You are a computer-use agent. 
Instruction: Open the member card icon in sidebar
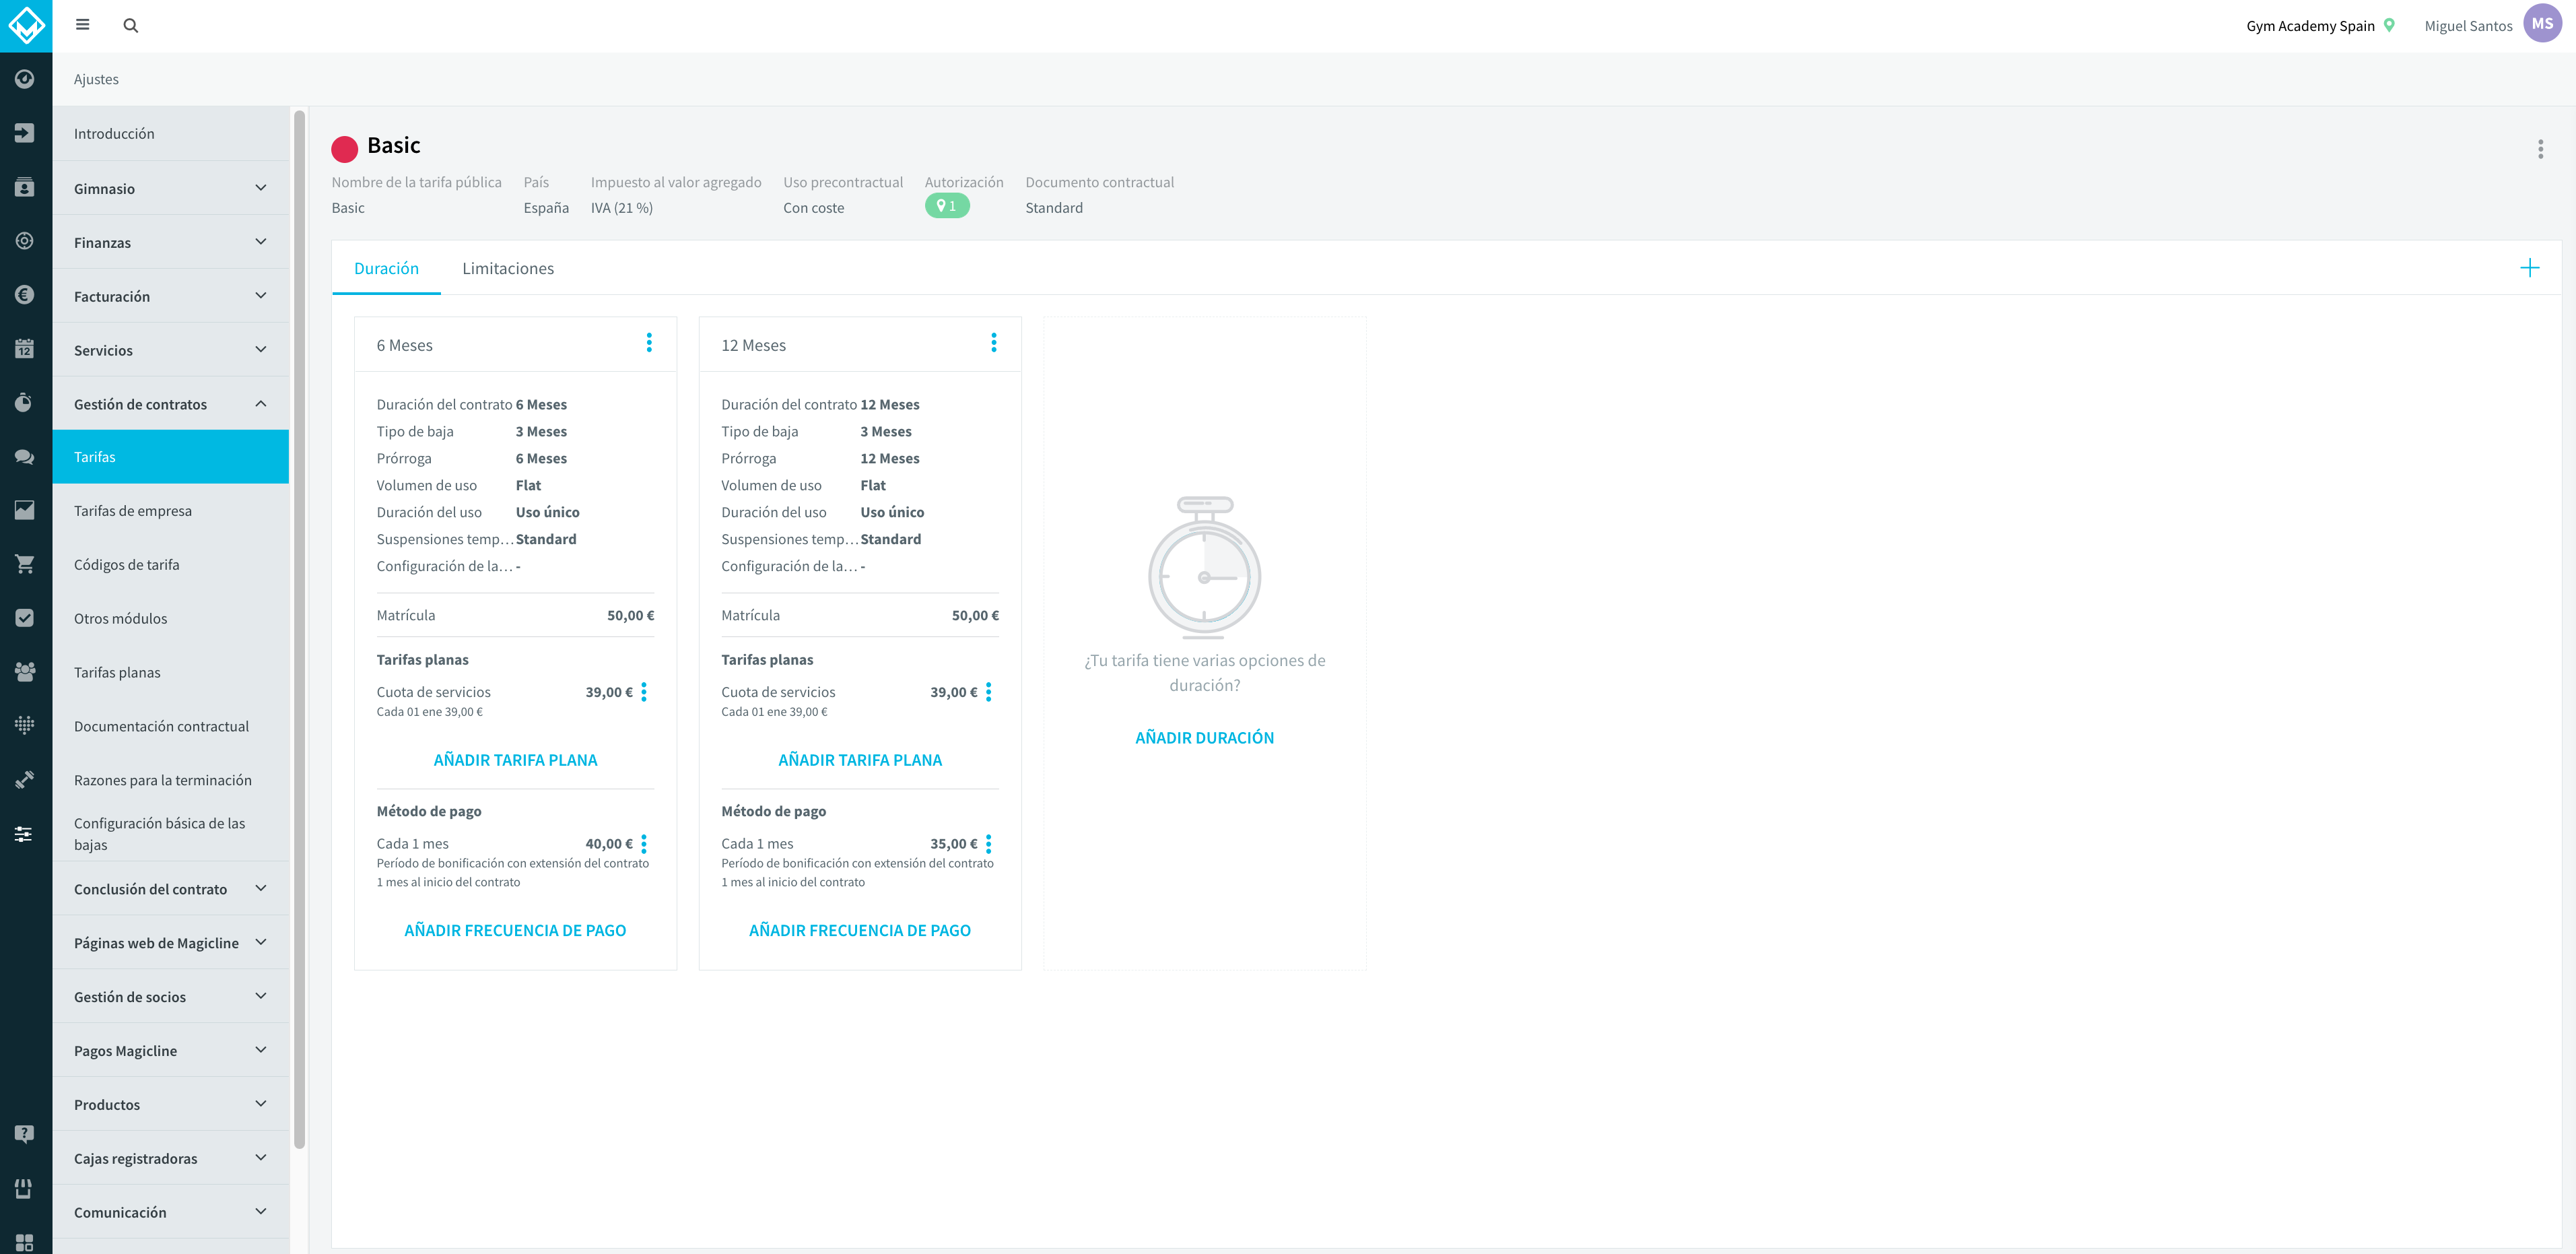pos(25,187)
